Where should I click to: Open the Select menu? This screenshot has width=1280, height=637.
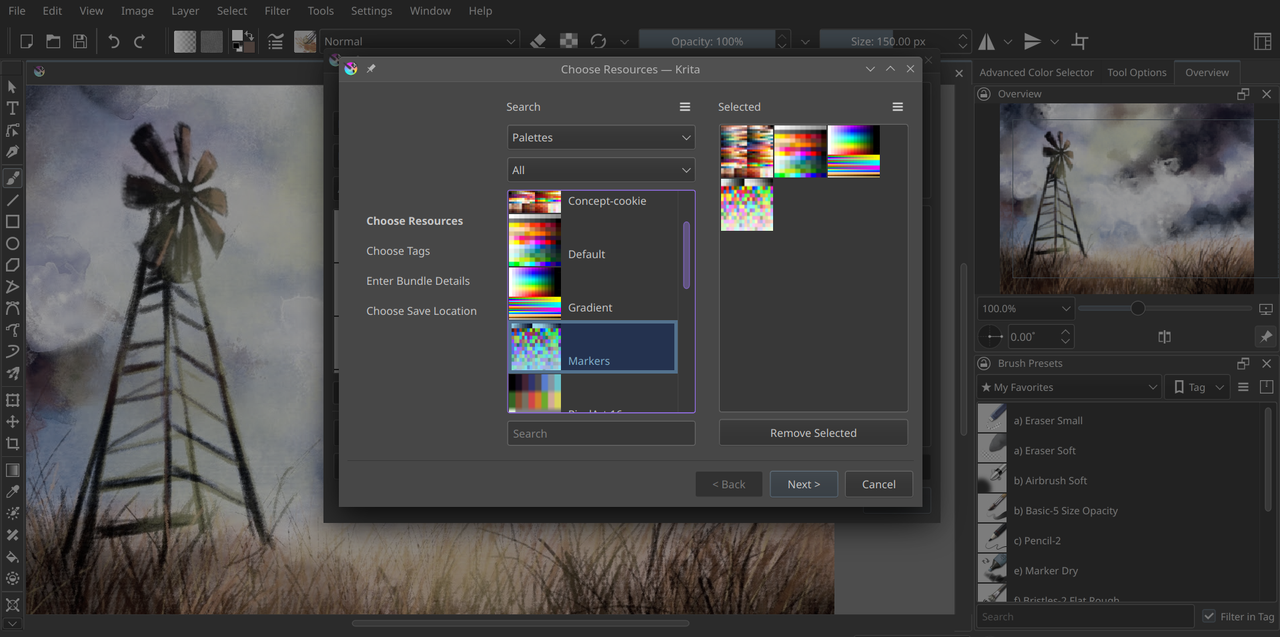(232, 11)
